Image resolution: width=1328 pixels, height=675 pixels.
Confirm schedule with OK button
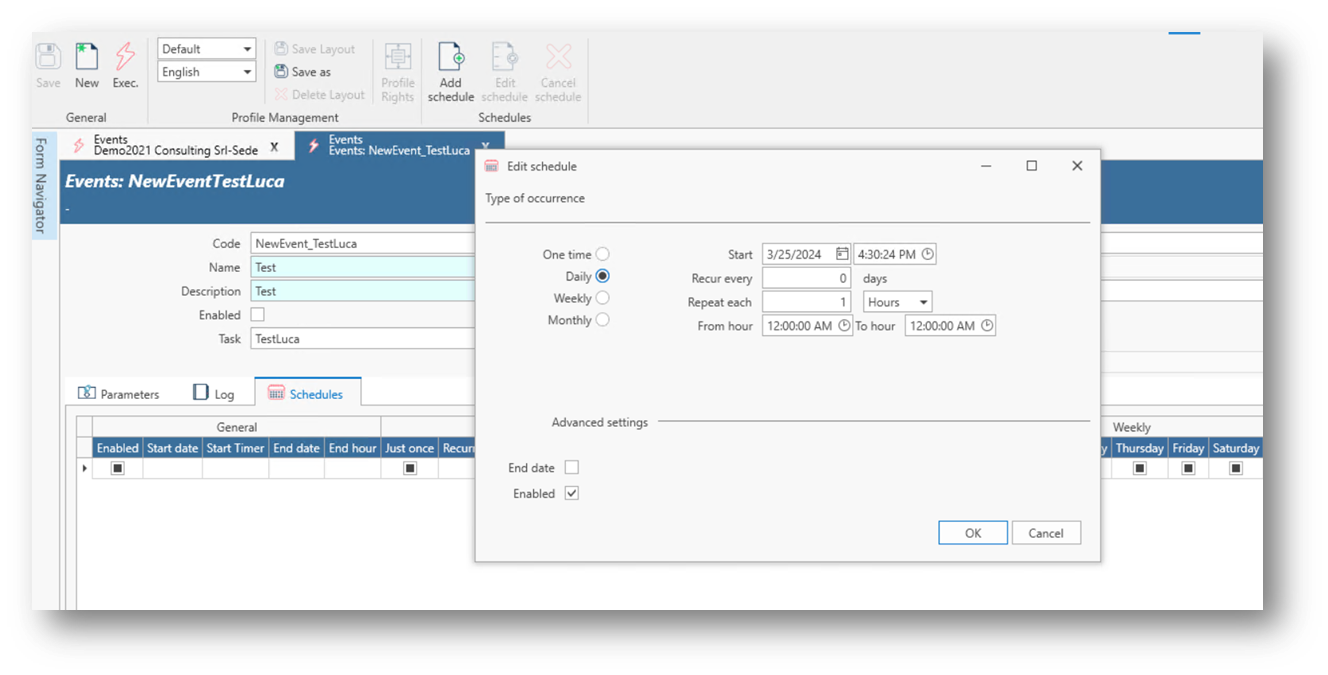pyautogui.click(x=972, y=533)
